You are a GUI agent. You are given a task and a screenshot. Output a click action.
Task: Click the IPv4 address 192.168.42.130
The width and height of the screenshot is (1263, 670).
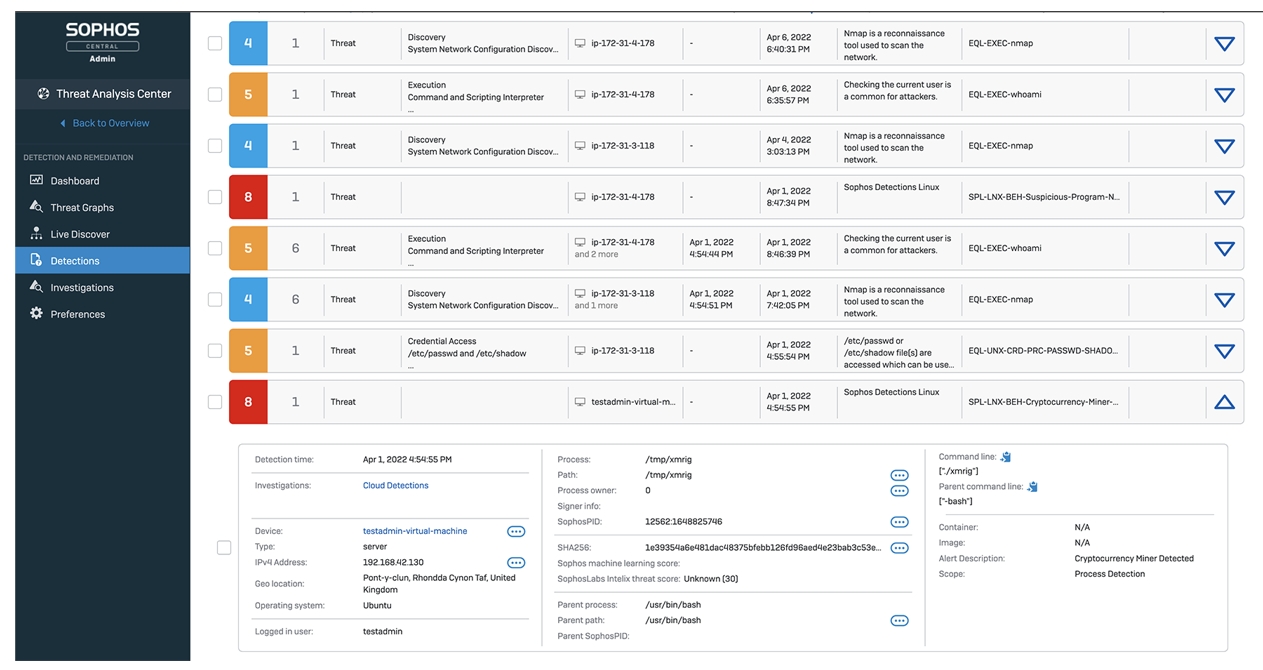point(393,563)
